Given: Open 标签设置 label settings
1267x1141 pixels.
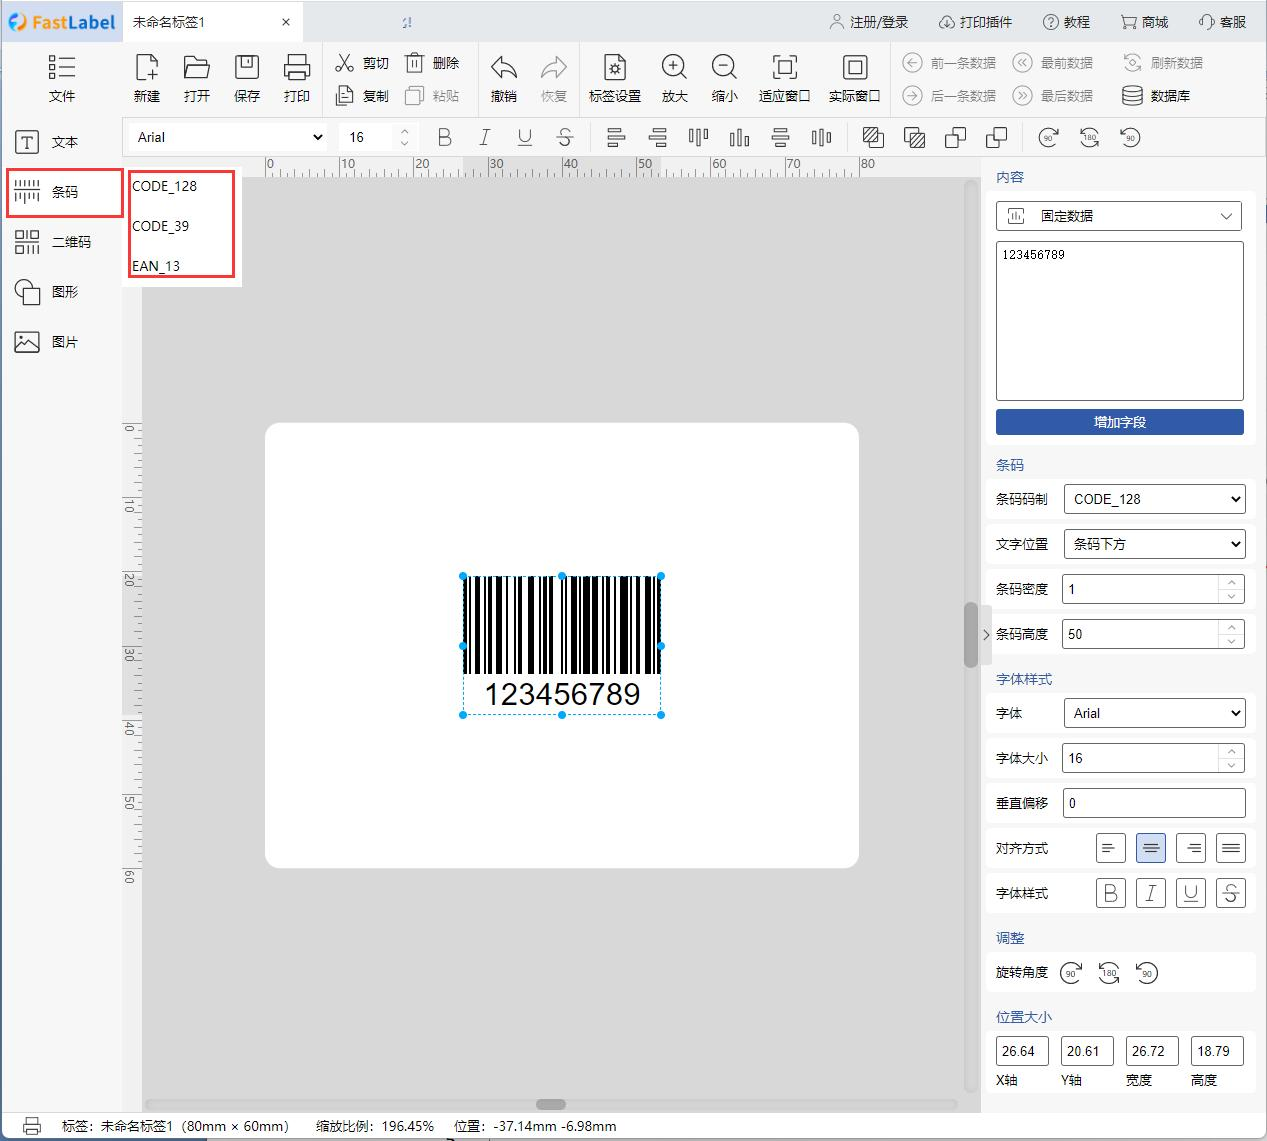Looking at the screenshot, I should pos(615,78).
